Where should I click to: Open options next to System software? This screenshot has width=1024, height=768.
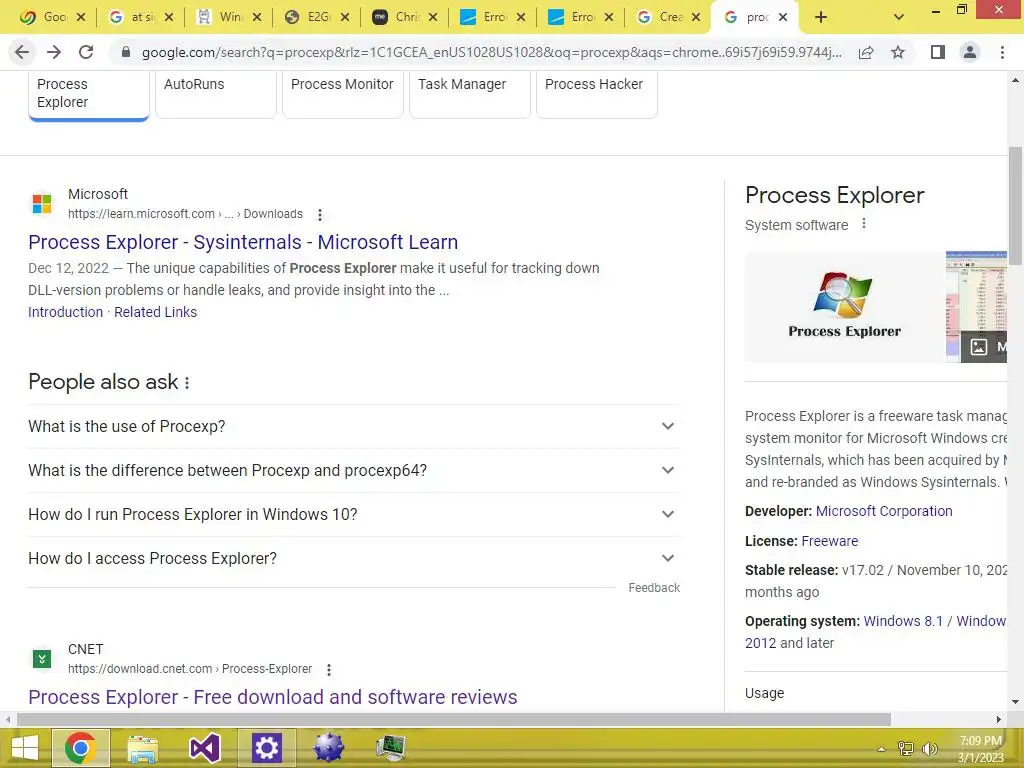pos(863,224)
